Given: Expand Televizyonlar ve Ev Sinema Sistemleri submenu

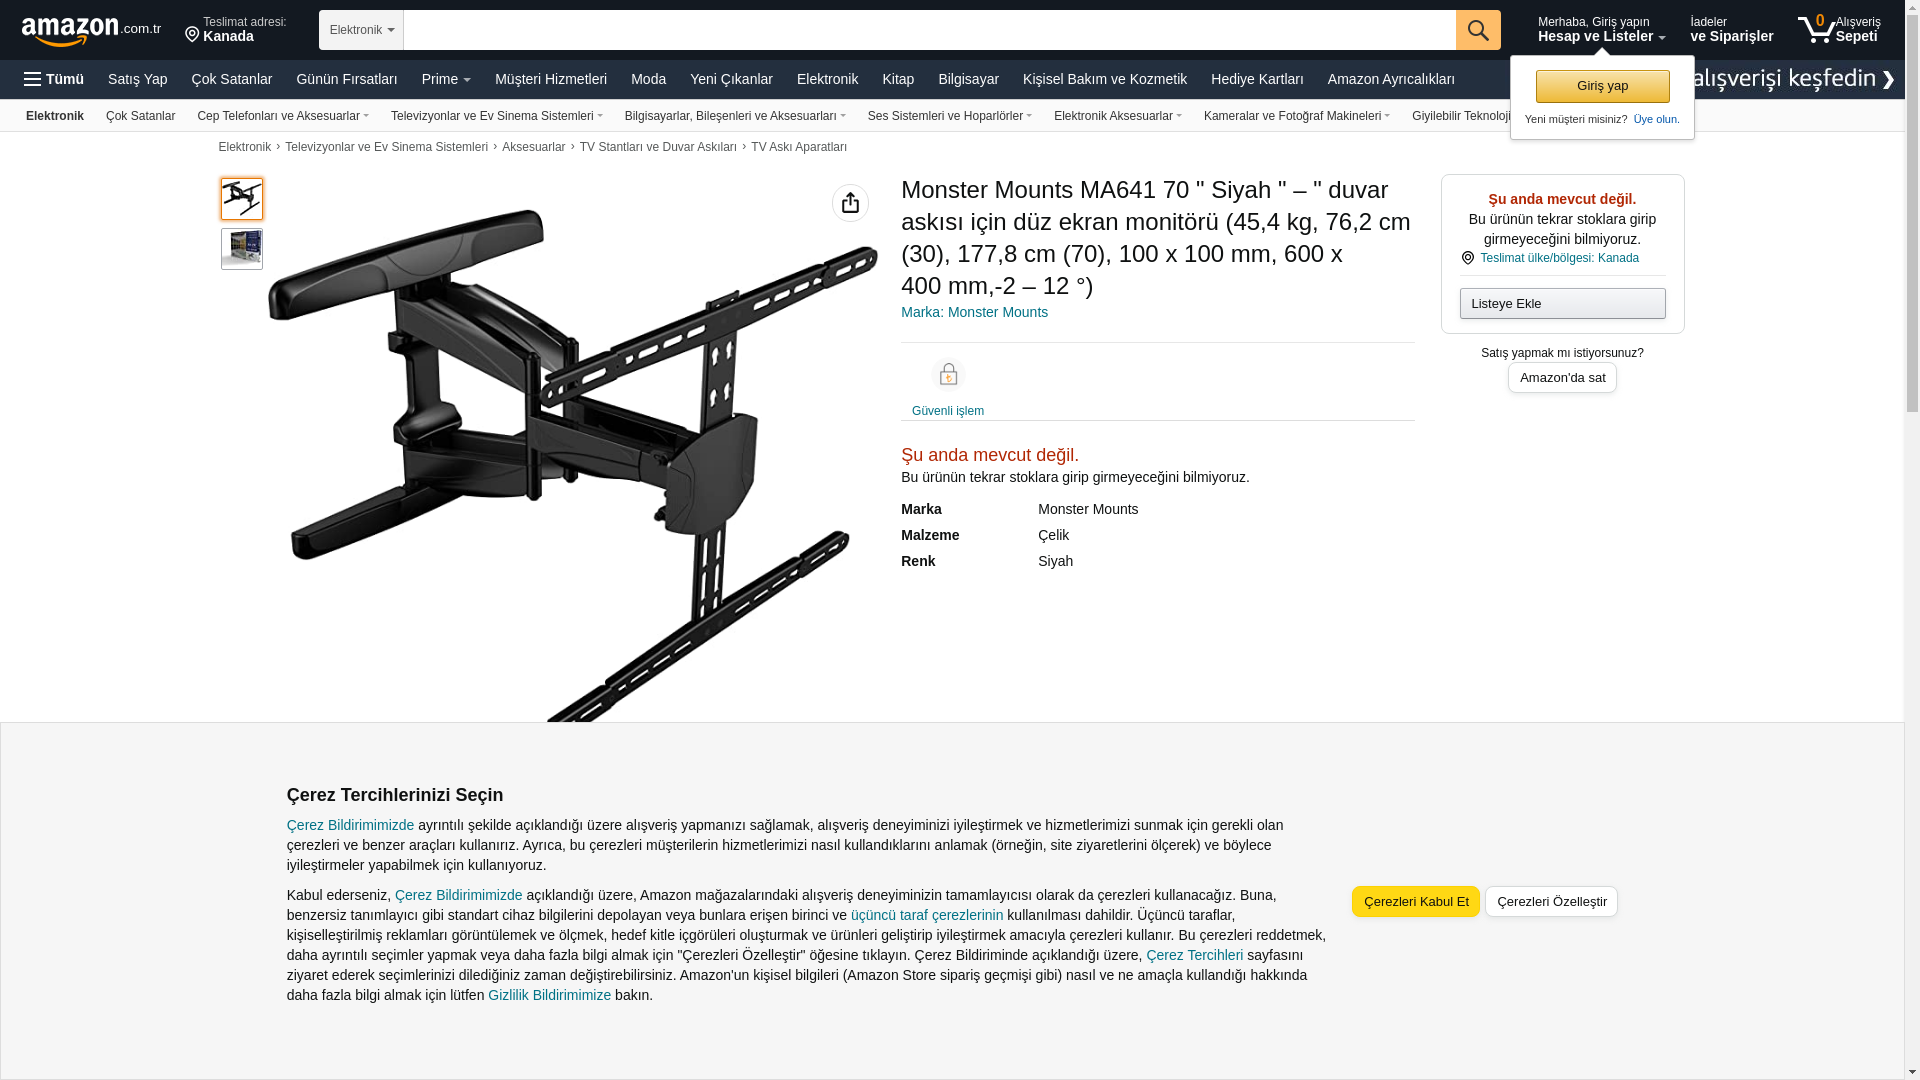Looking at the screenshot, I should pyautogui.click(x=497, y=116).
